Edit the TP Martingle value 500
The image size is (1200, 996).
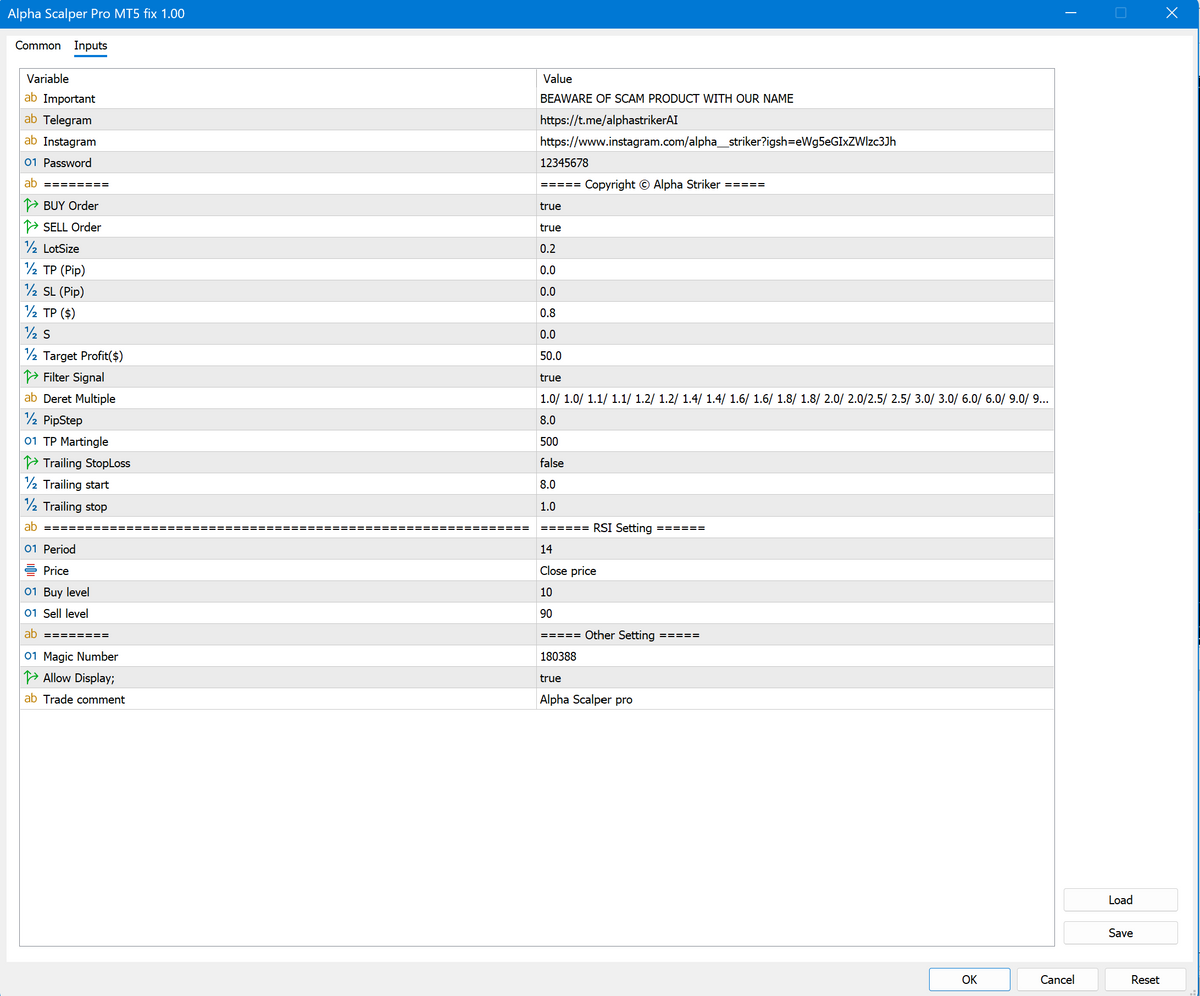coord(795,442)
